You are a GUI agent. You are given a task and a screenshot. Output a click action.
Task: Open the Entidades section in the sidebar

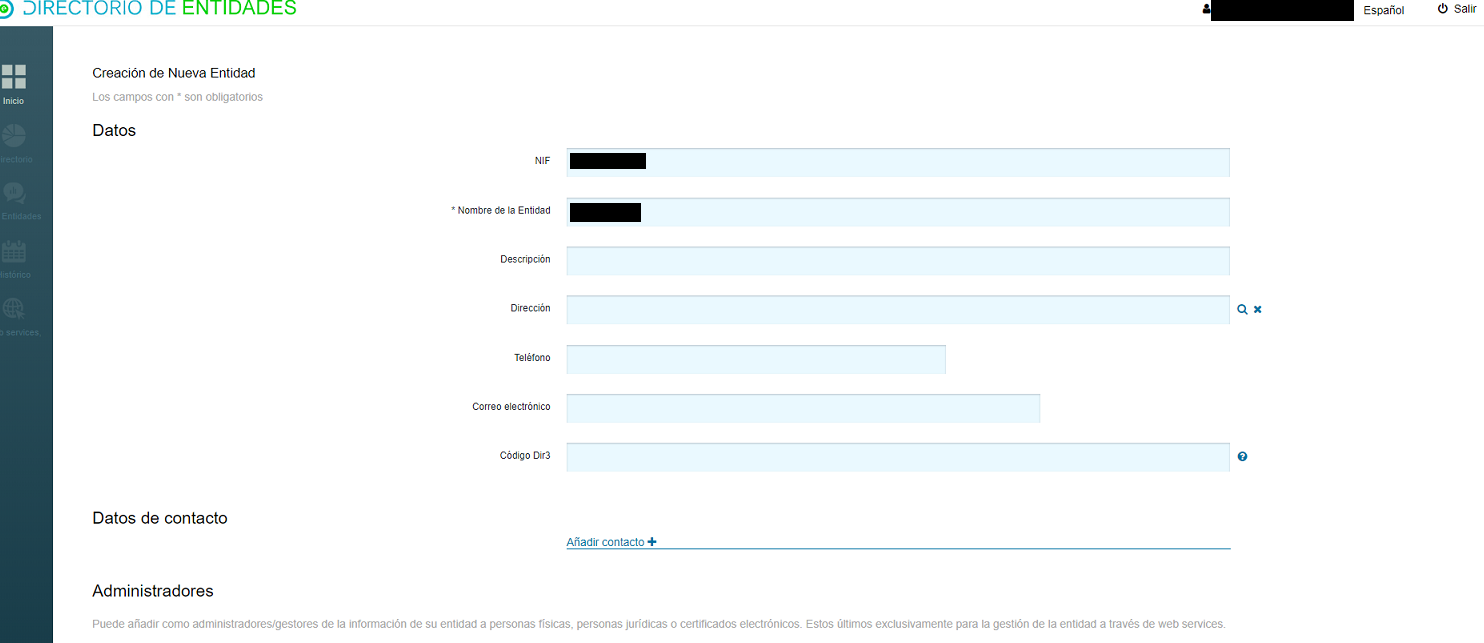click(x=14, y=197)
